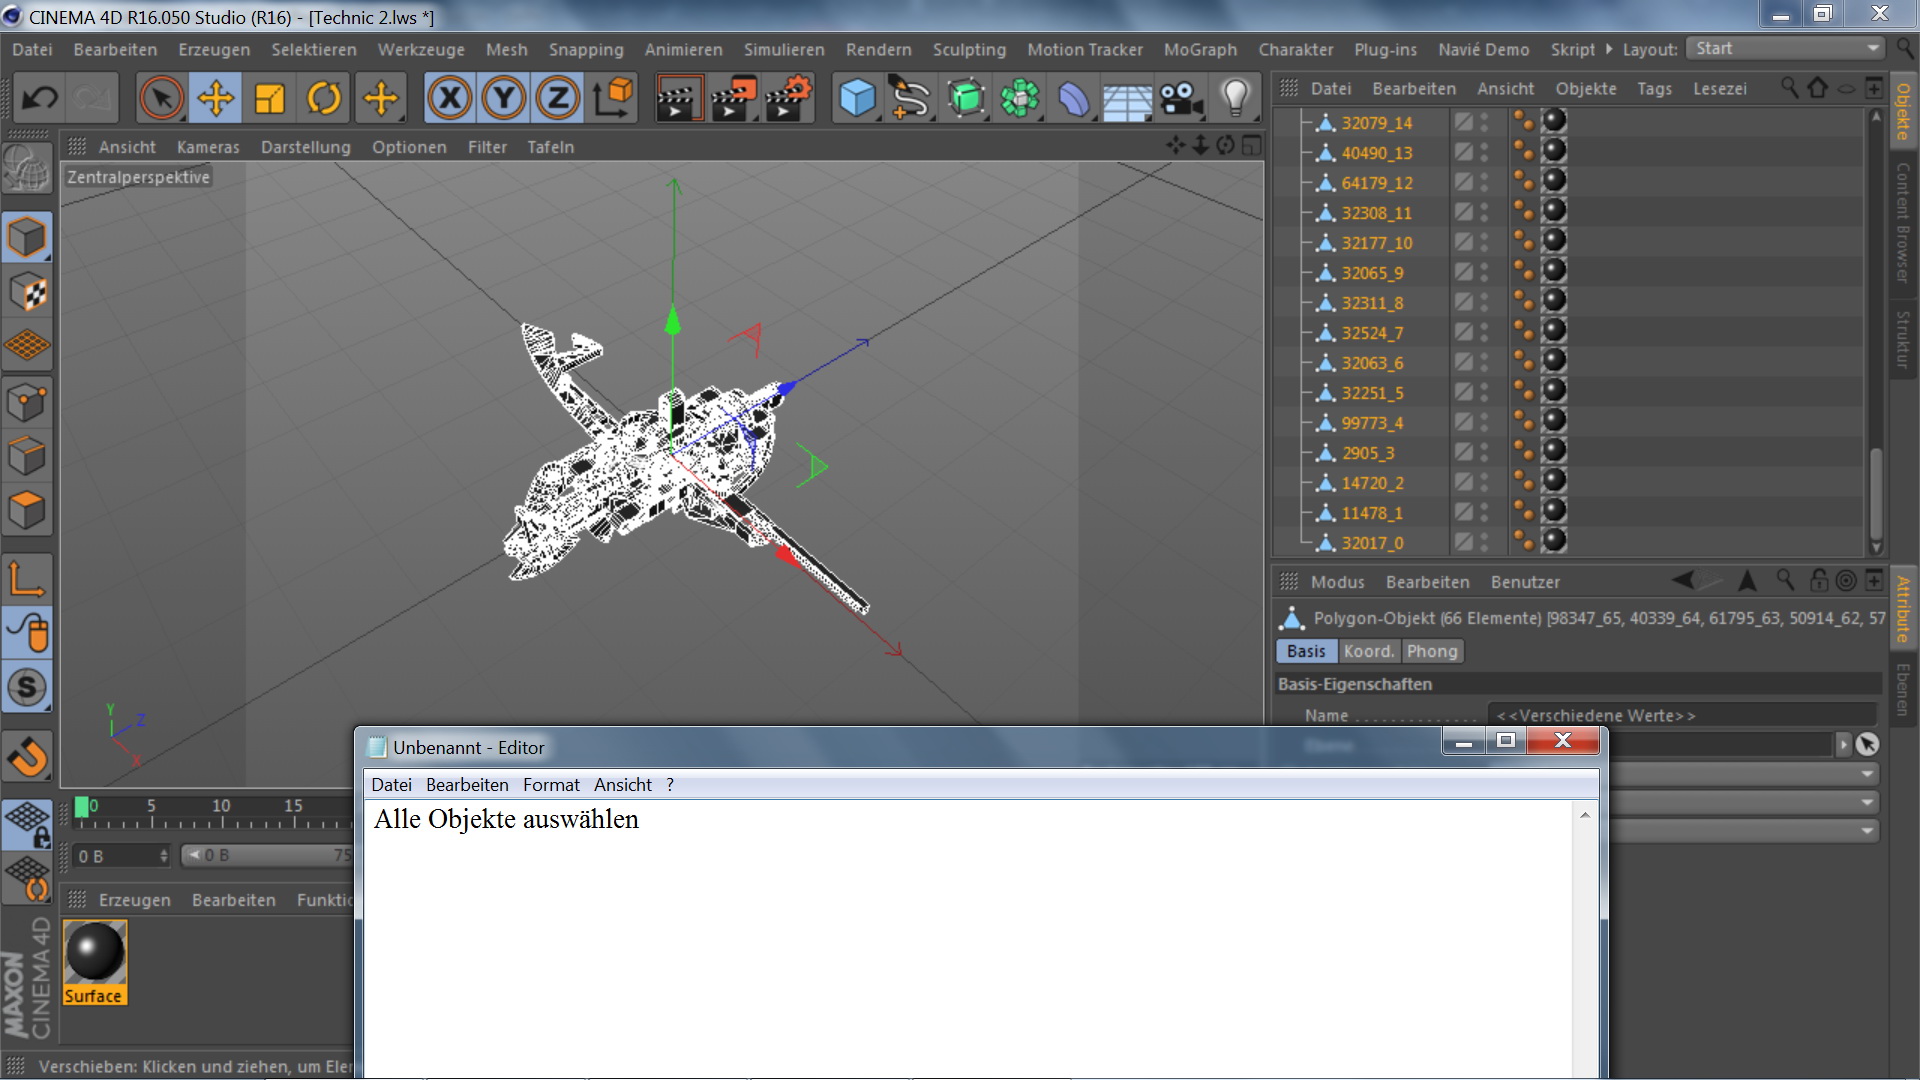Viewport: 1920px width, 1080px height.
Task: Open the viewport Kameras menu
Action: (208, 147)
